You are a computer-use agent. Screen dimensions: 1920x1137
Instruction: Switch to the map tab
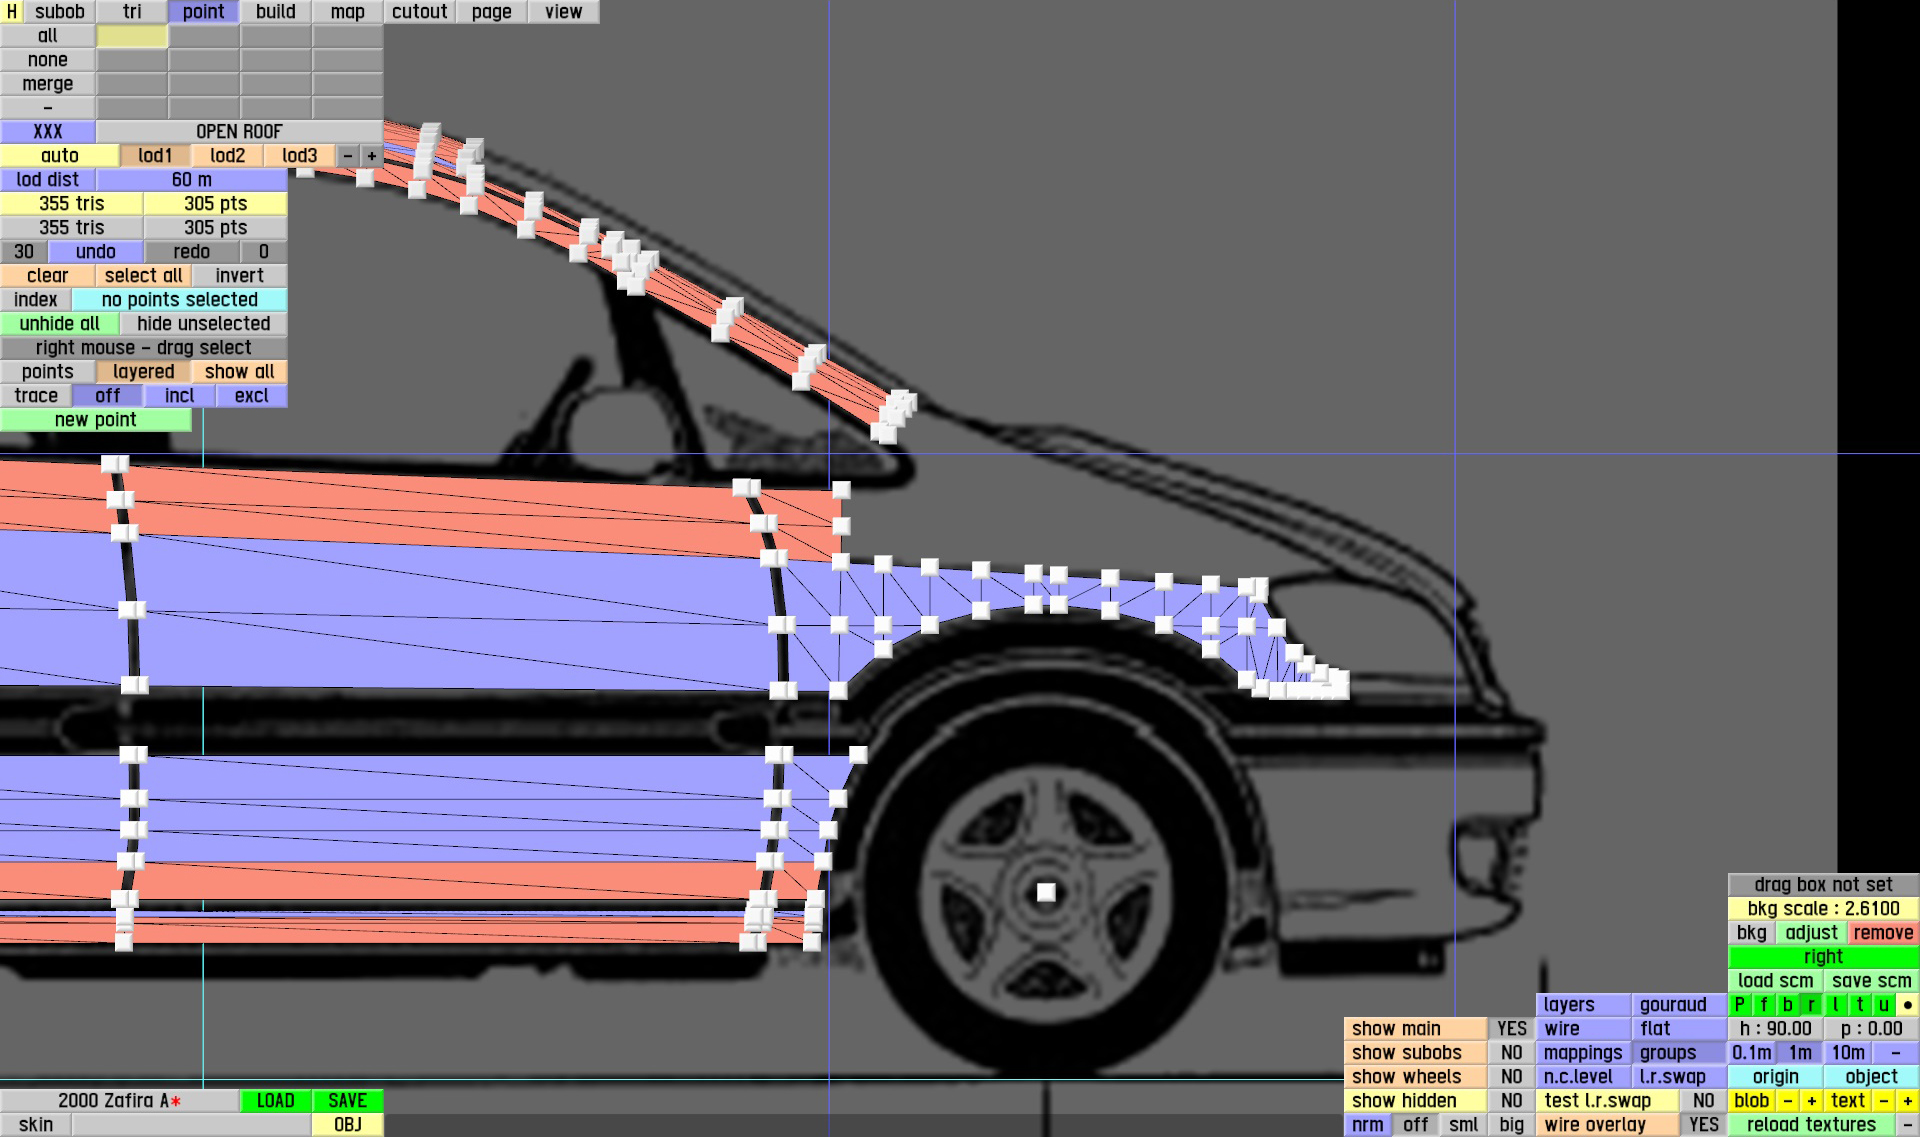[x=347, y=12]
